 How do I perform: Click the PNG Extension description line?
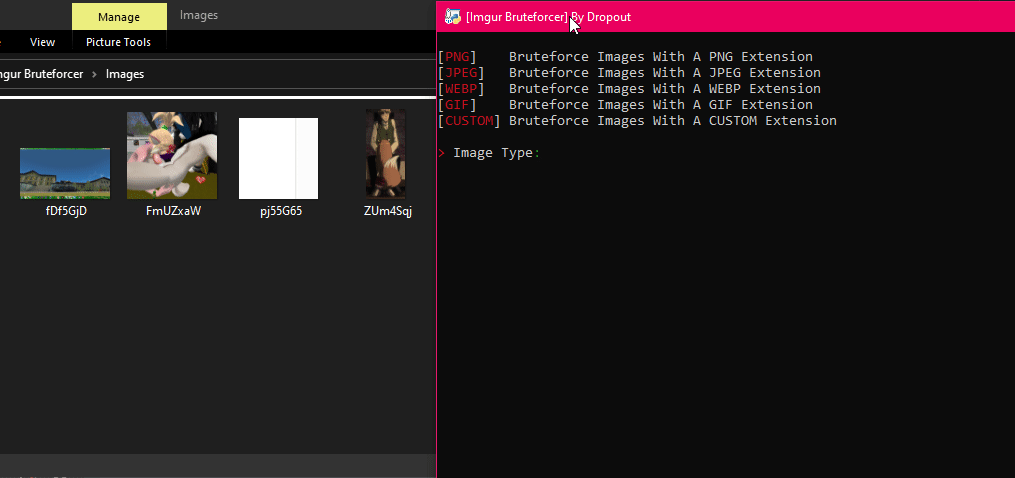point(661,57)
